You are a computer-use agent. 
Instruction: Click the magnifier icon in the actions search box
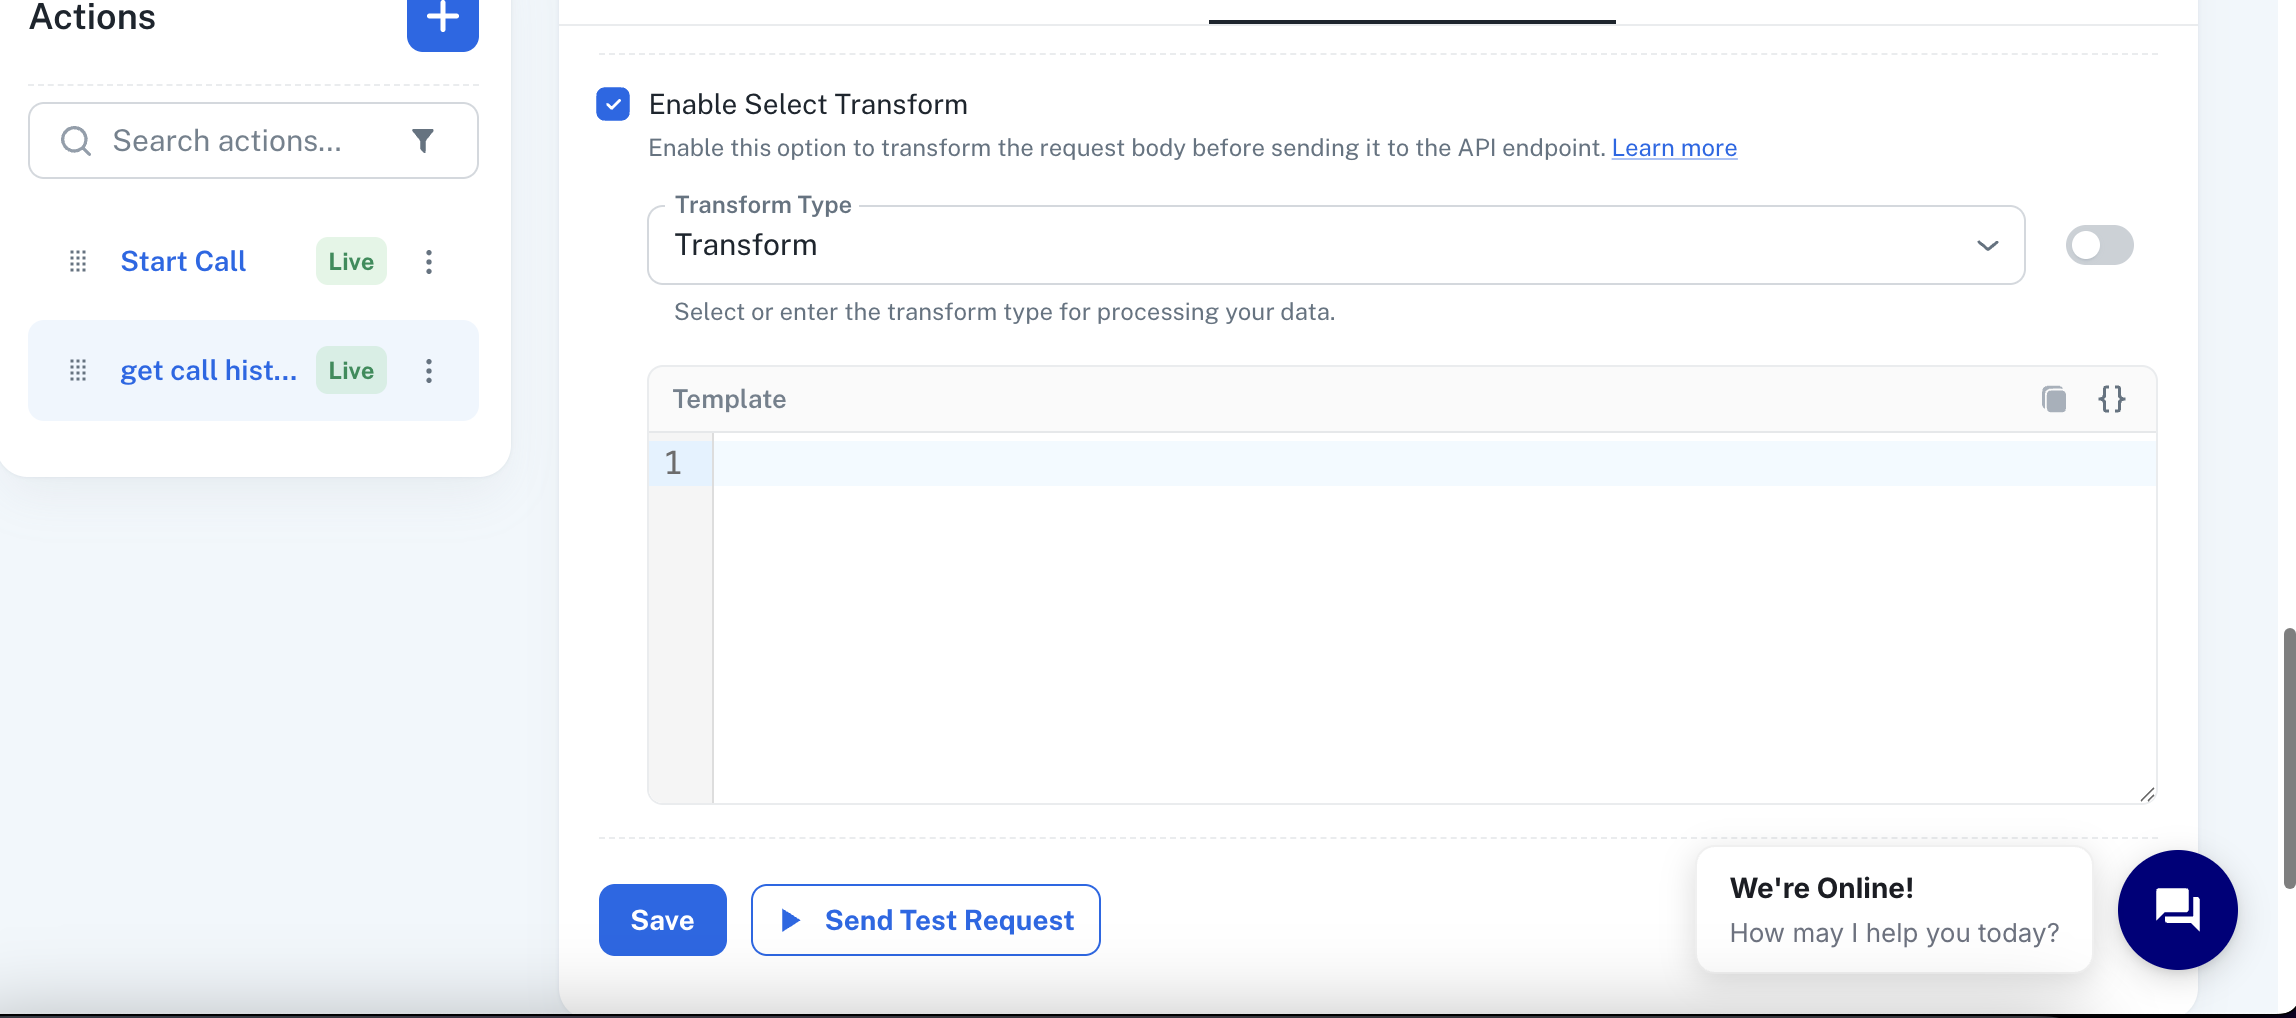(x=76, y=141)
